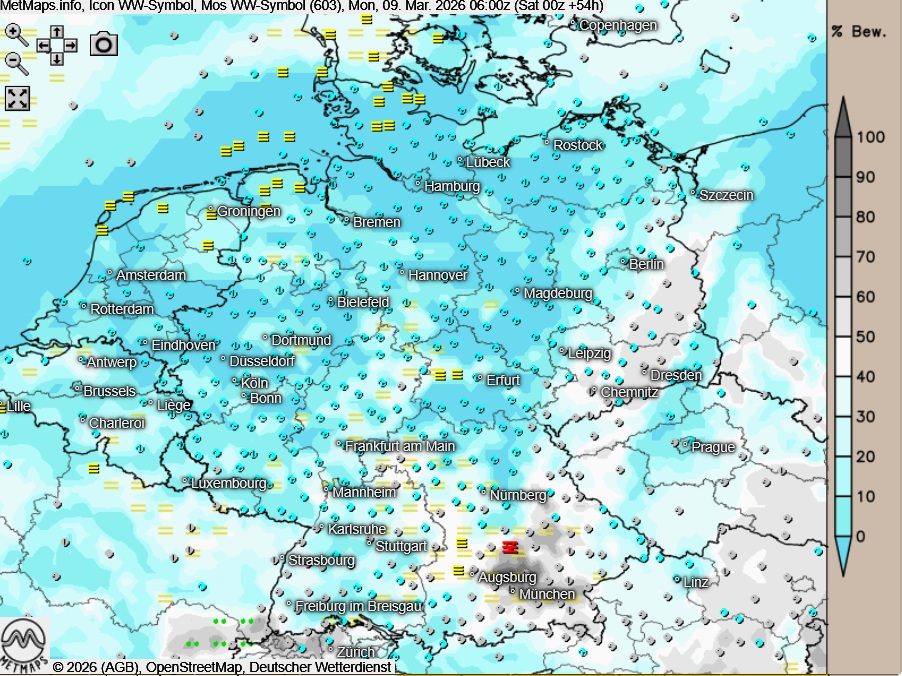Open the MetMaps logo in corner
The width and height of the screenshot is (902, 676).
point(24,645)
